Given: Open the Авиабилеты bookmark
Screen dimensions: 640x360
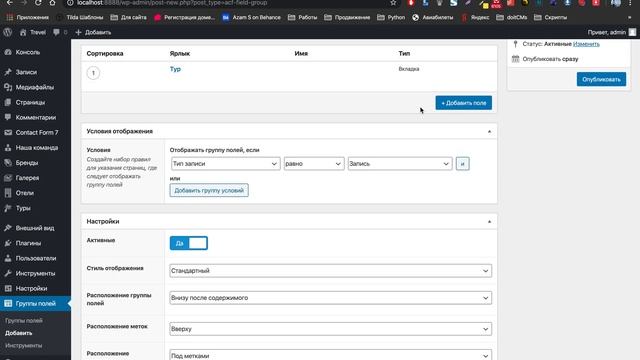Looking at the screenshot, I should point(433,17).
